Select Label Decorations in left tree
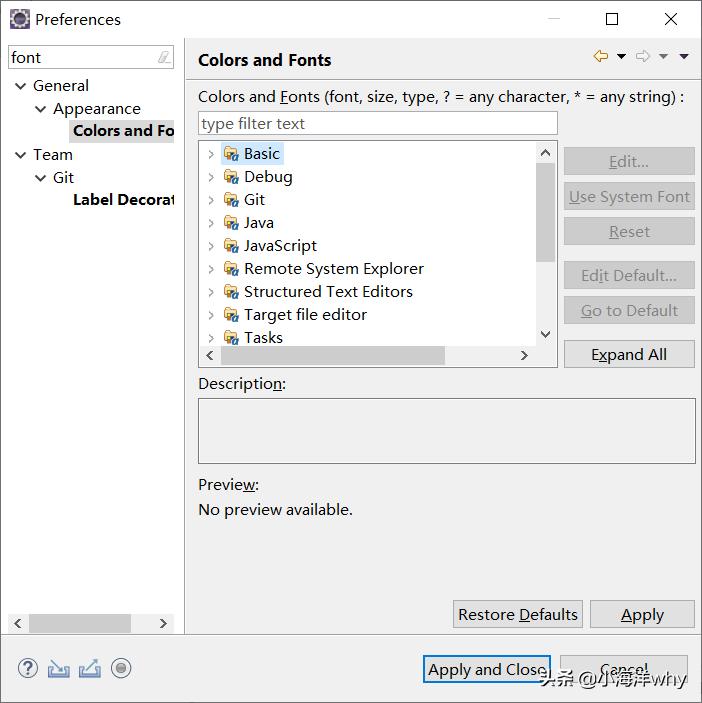 pyautogui.click(x=123, y=200)
